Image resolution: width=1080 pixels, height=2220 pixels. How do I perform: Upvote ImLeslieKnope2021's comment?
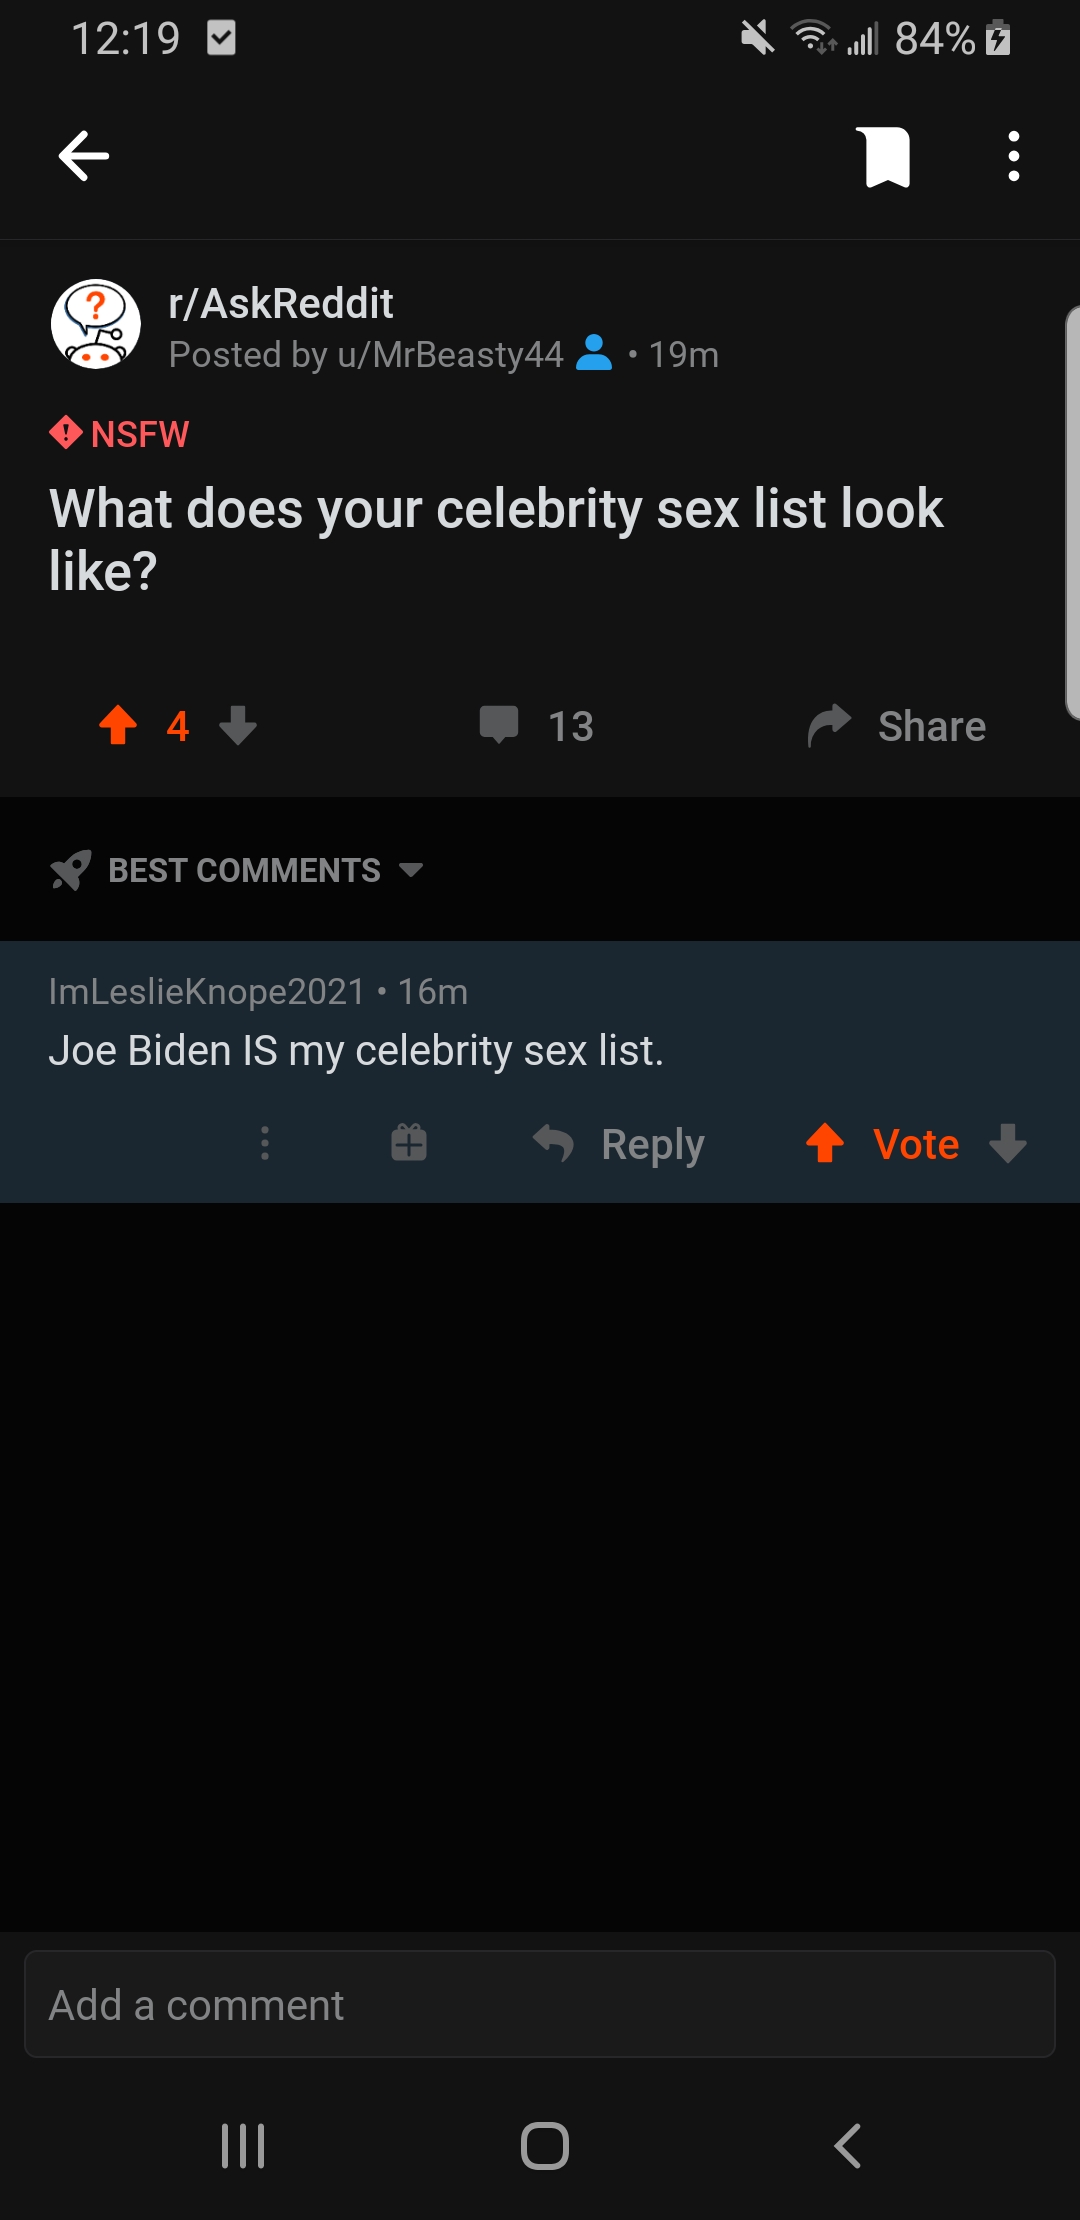point(825,1143)
